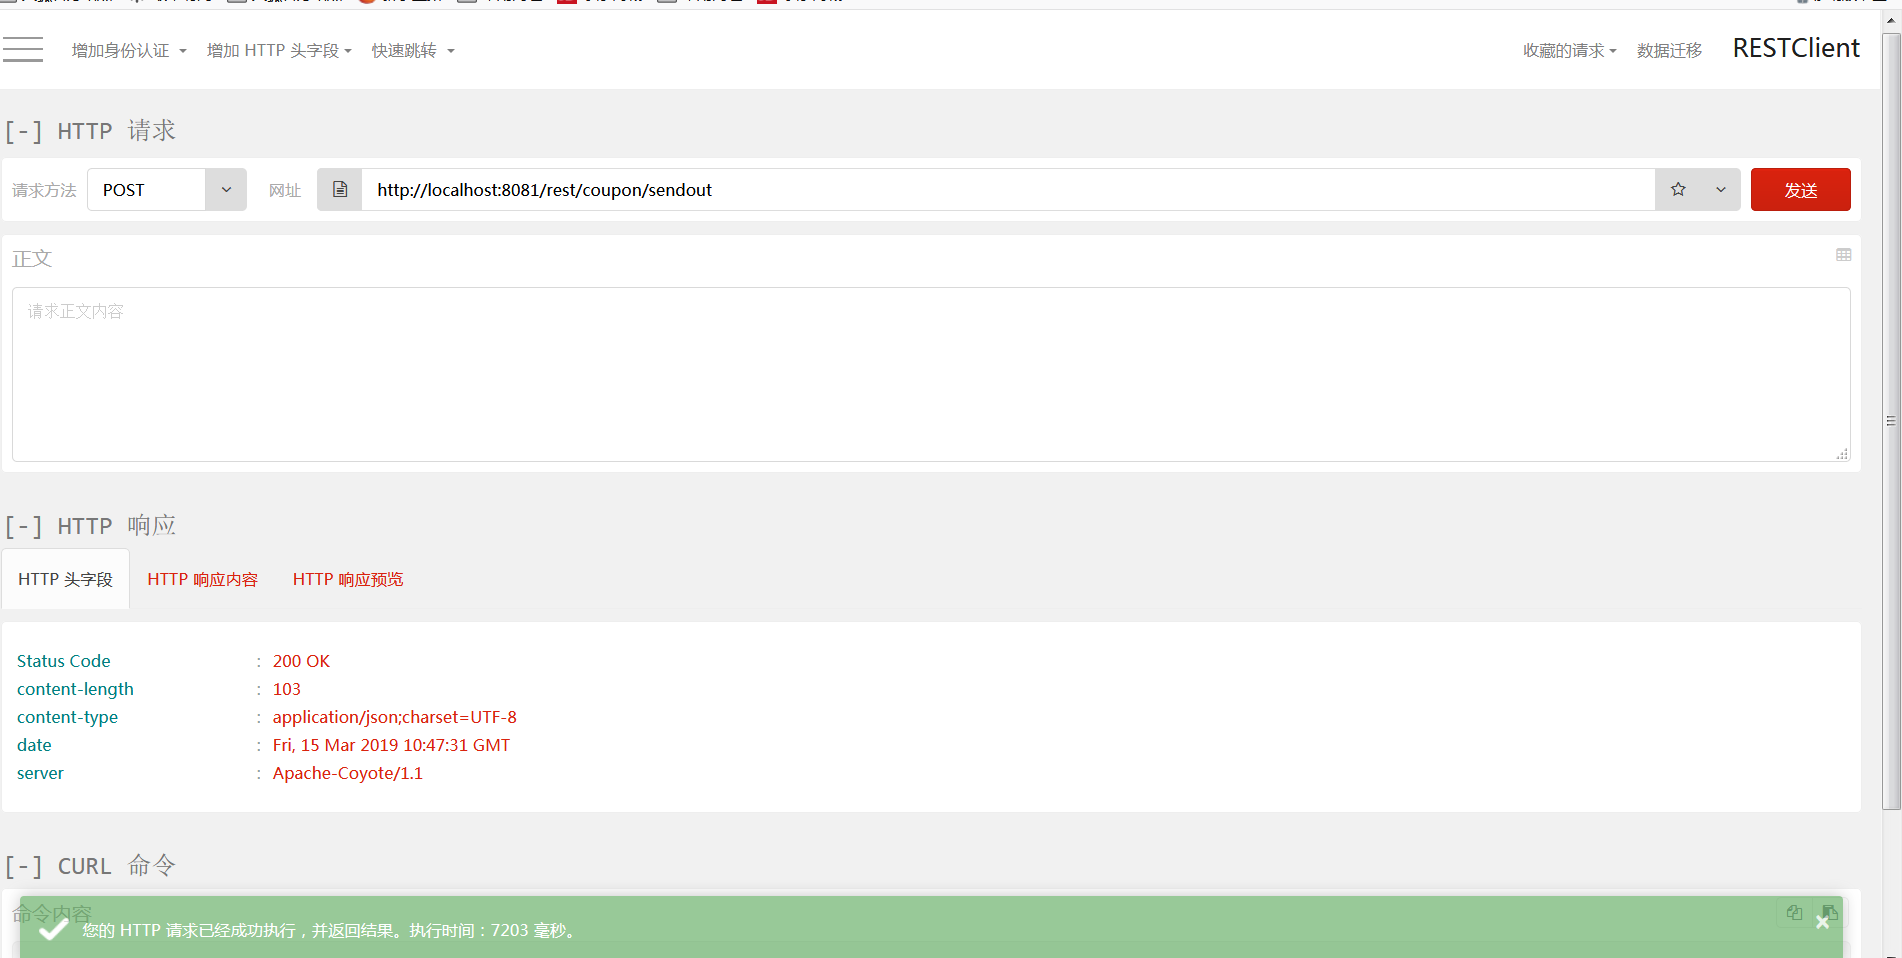This screenshot has width=1902, height=958.
Task: Switch to the HTTP 头字段 tab
Action: 66,579
